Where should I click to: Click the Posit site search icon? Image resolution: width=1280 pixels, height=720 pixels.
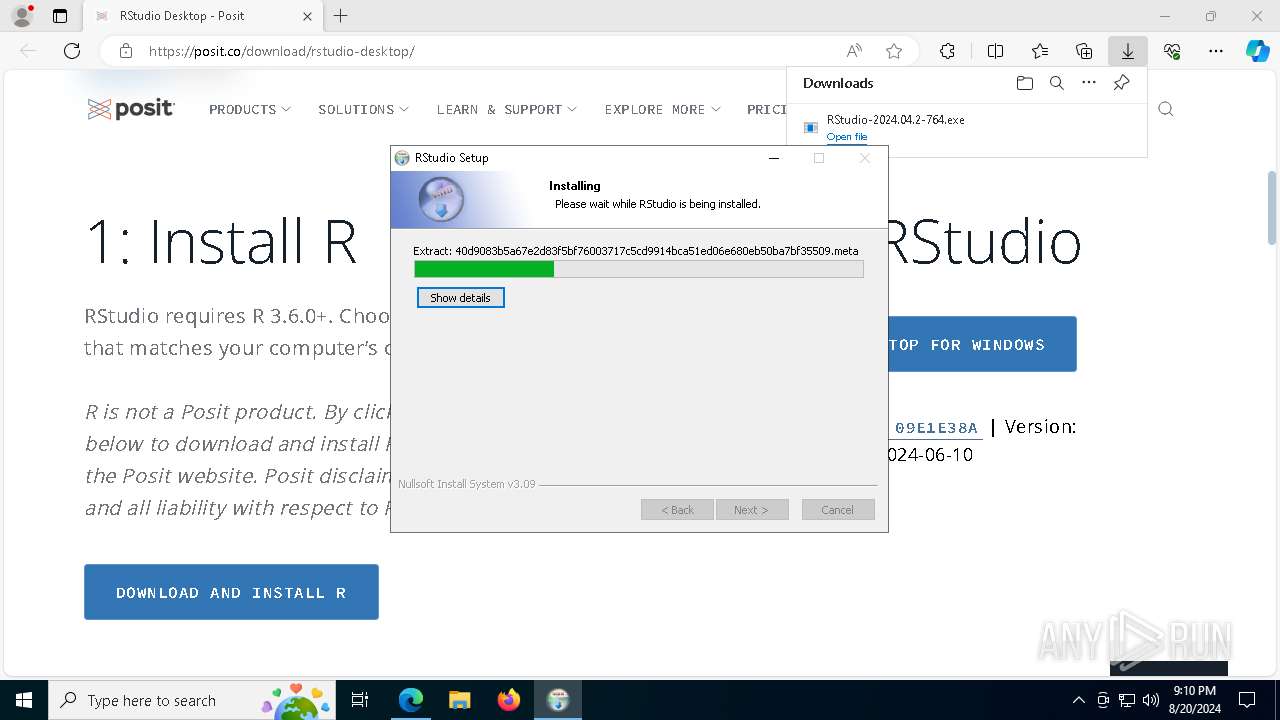coord(1166,109)
